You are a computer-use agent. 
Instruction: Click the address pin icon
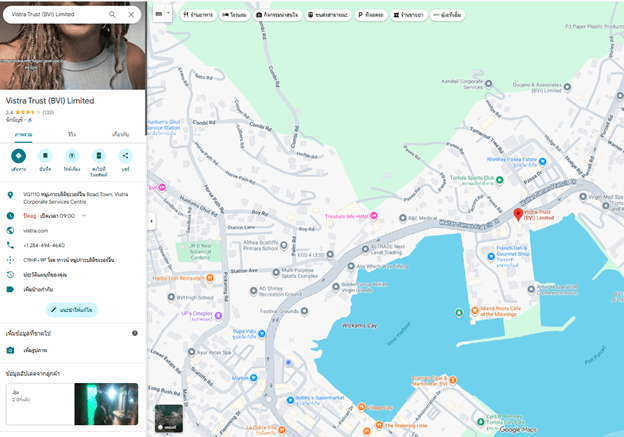click(x=10, y=195)
